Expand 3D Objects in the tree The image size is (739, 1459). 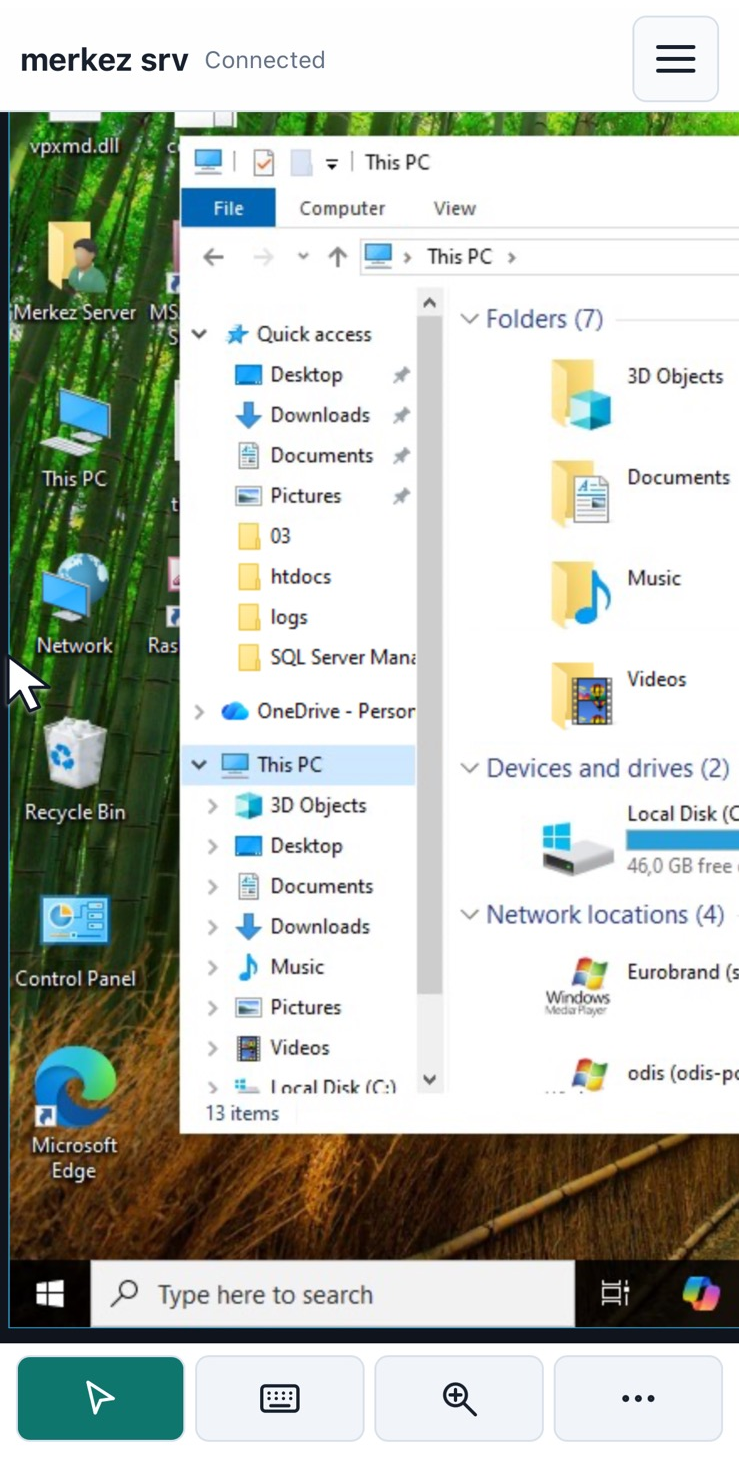[x=212, y=806]
